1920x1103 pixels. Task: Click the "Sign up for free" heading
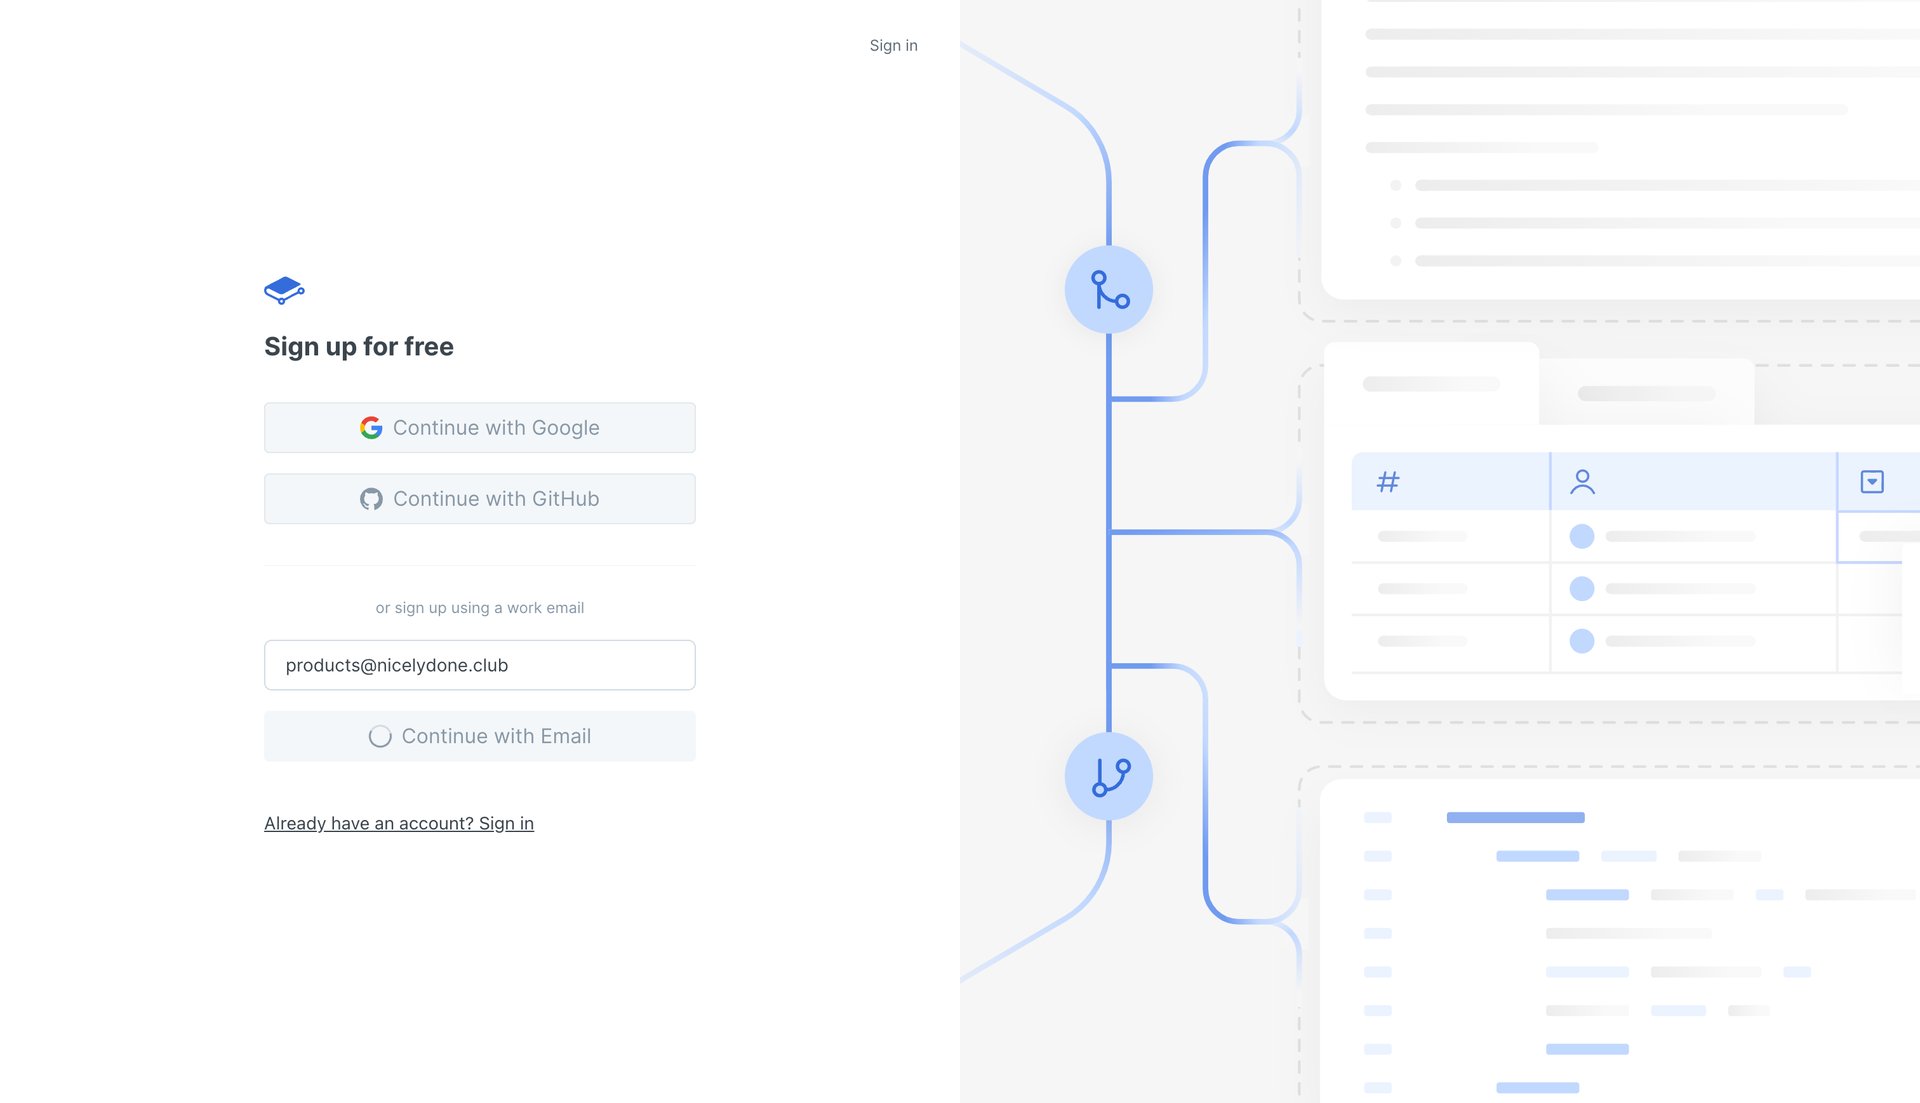[359, 346]
